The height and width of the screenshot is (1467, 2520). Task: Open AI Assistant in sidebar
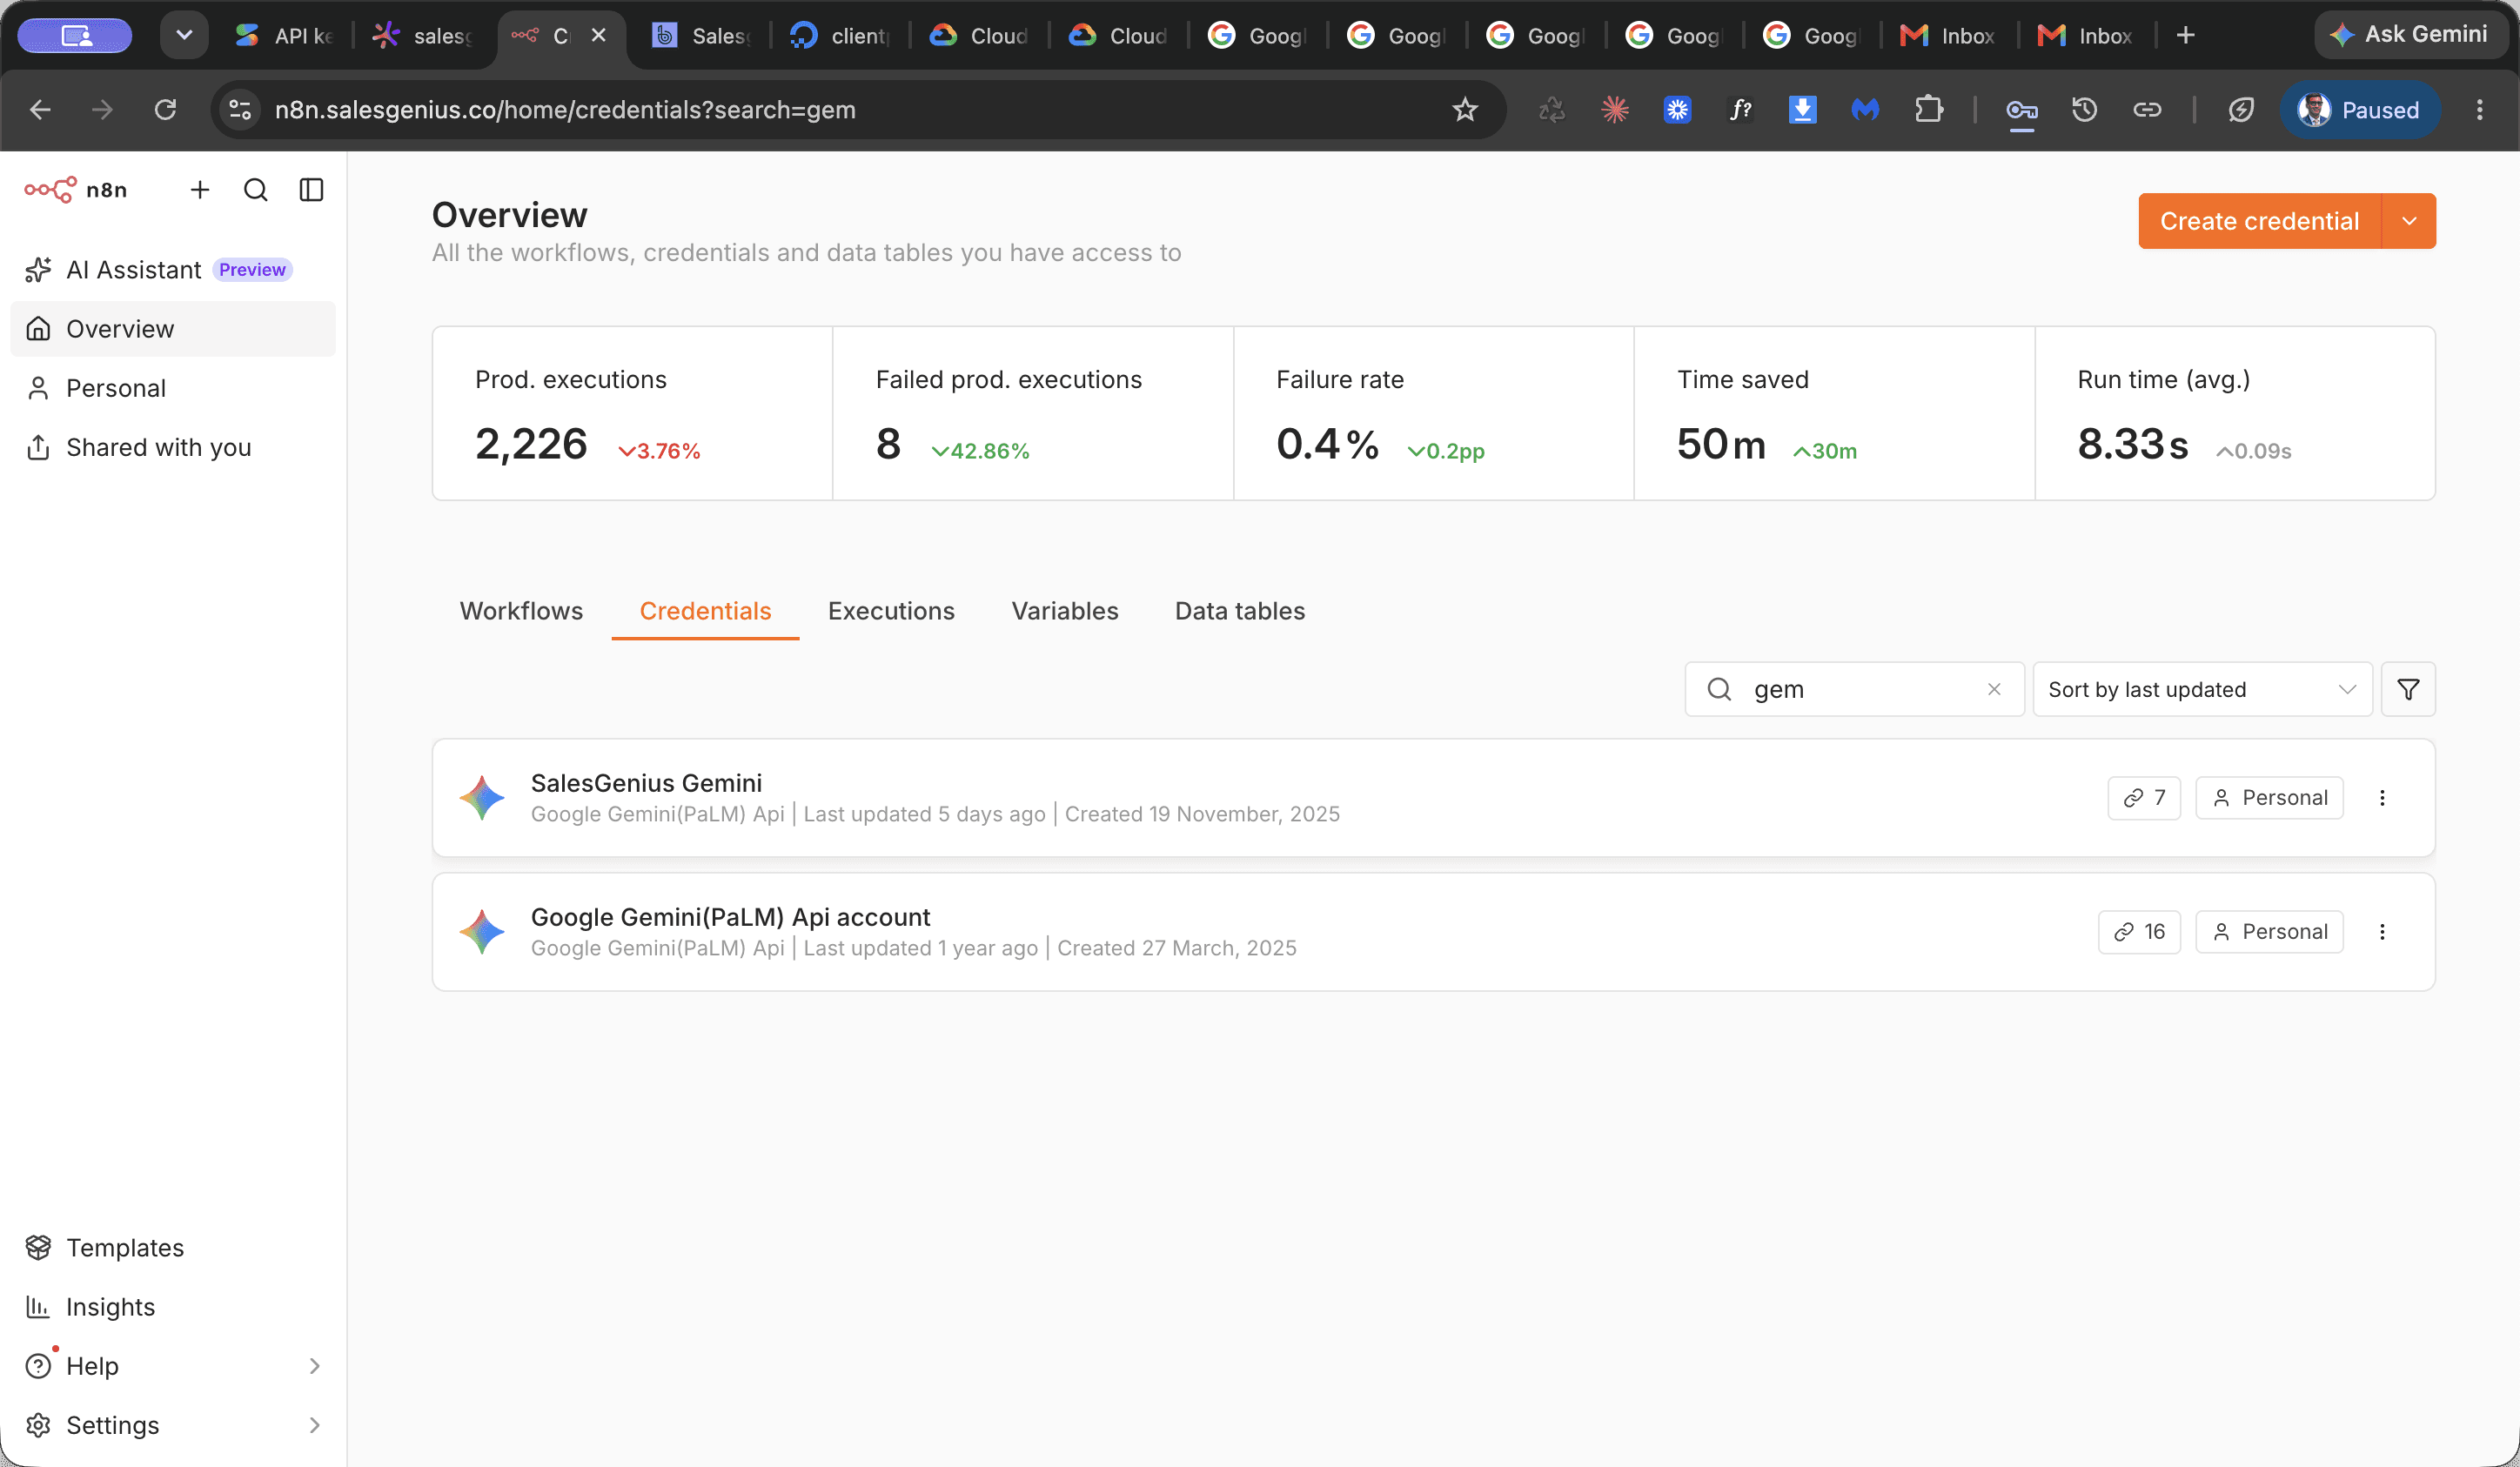tap(172, 270)
